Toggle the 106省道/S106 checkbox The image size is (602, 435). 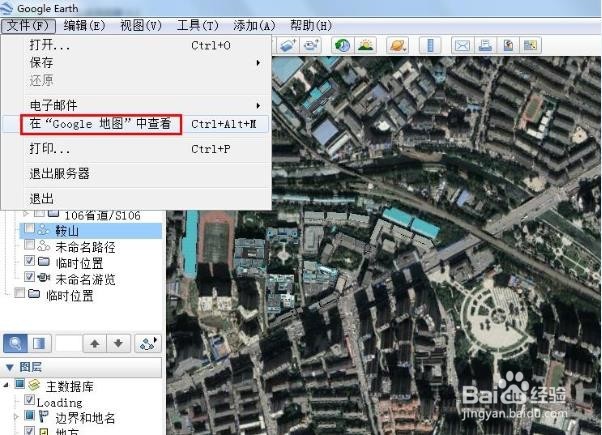(39, 213)
